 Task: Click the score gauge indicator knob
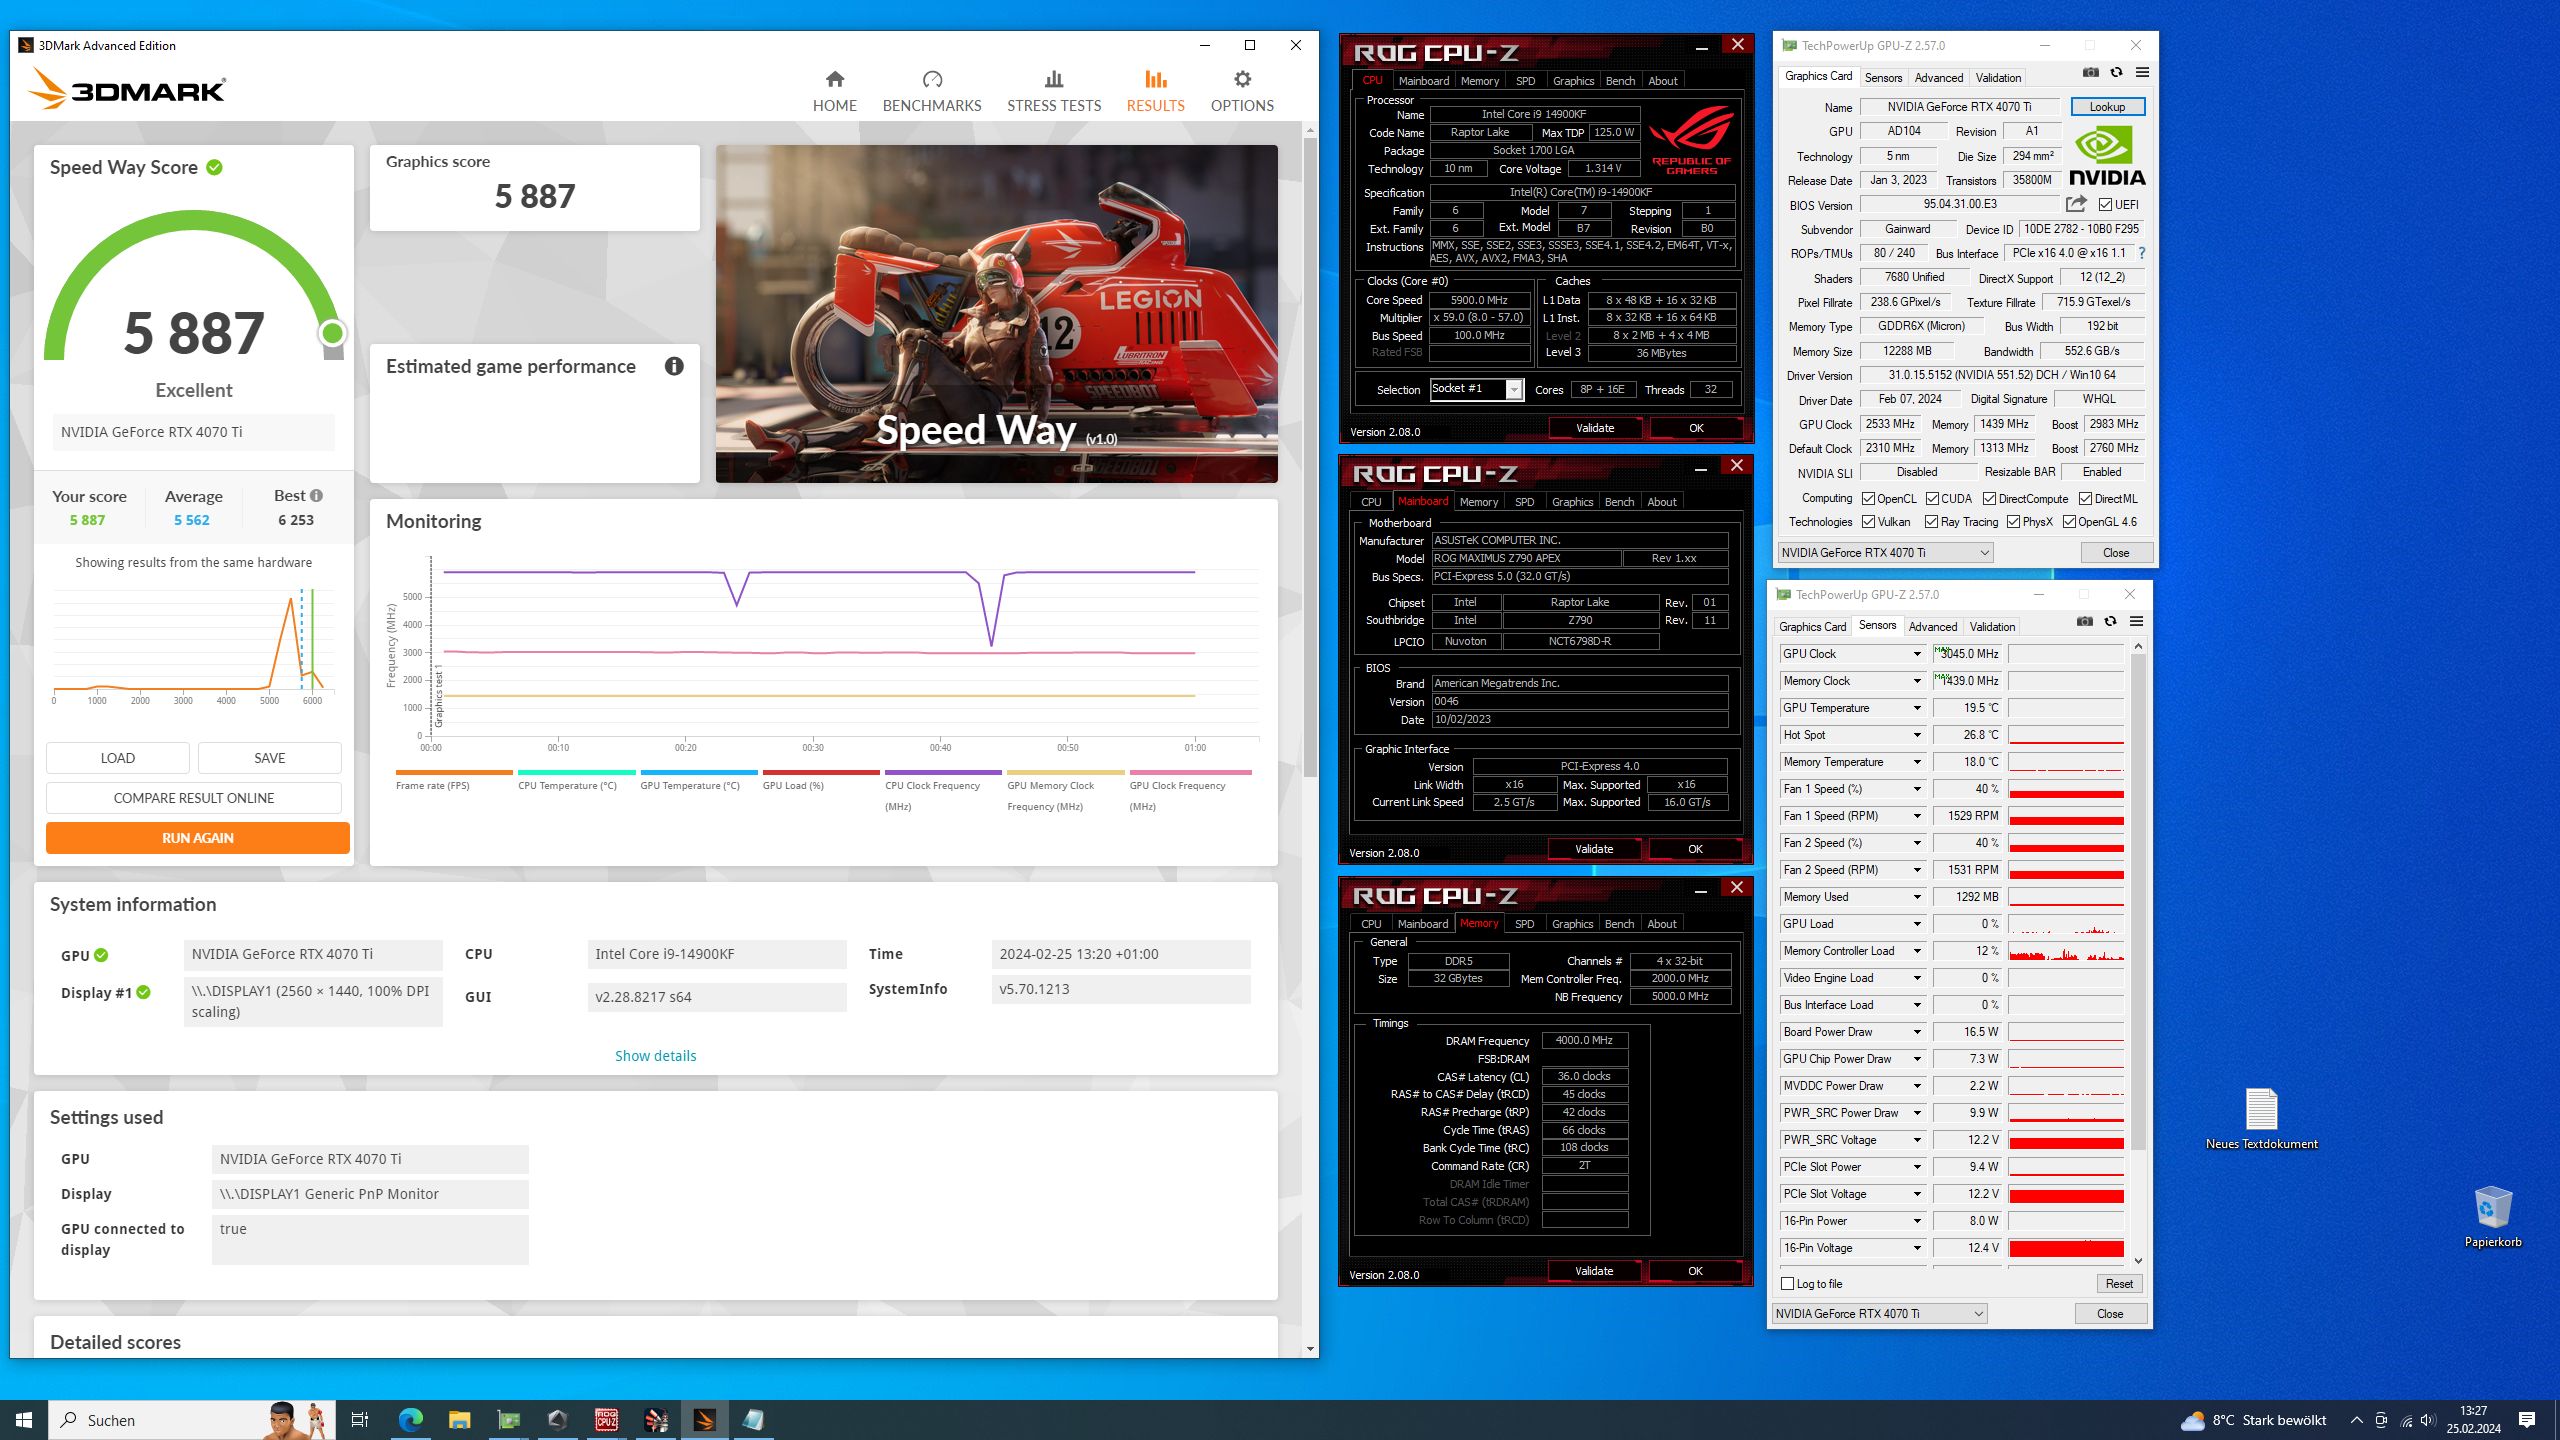click(332, 333)
